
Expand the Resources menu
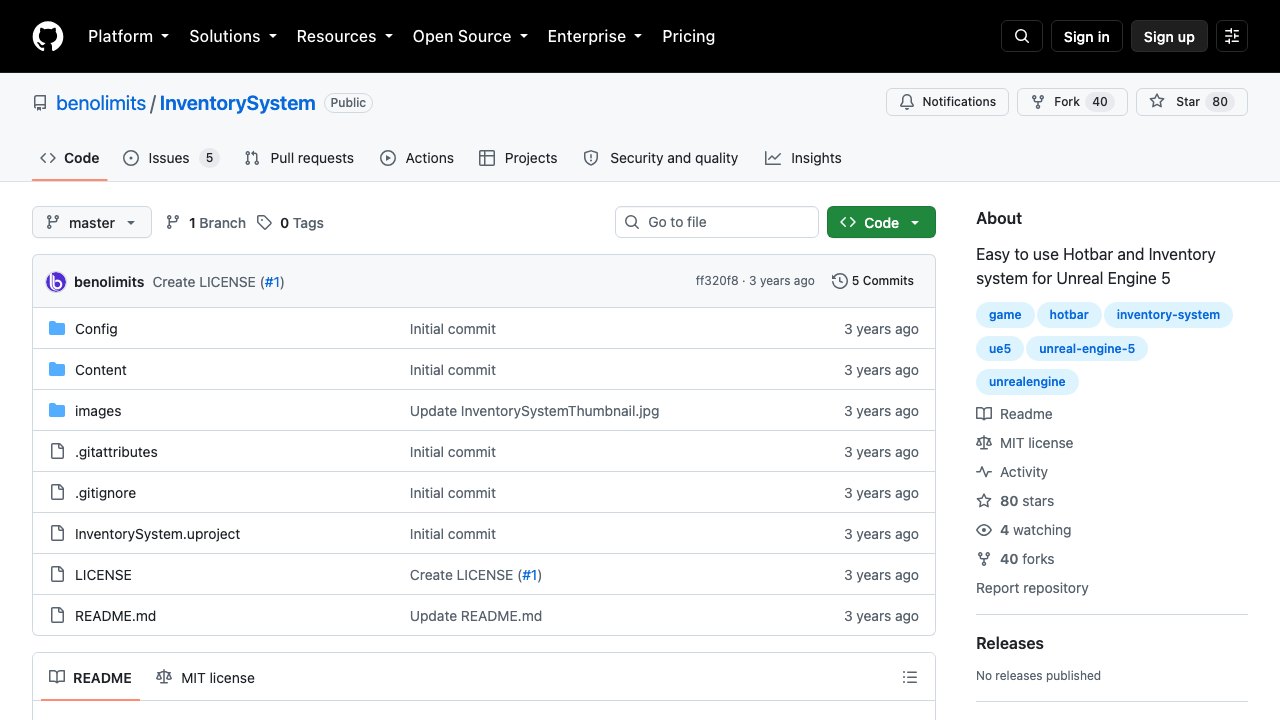(345, 36)
